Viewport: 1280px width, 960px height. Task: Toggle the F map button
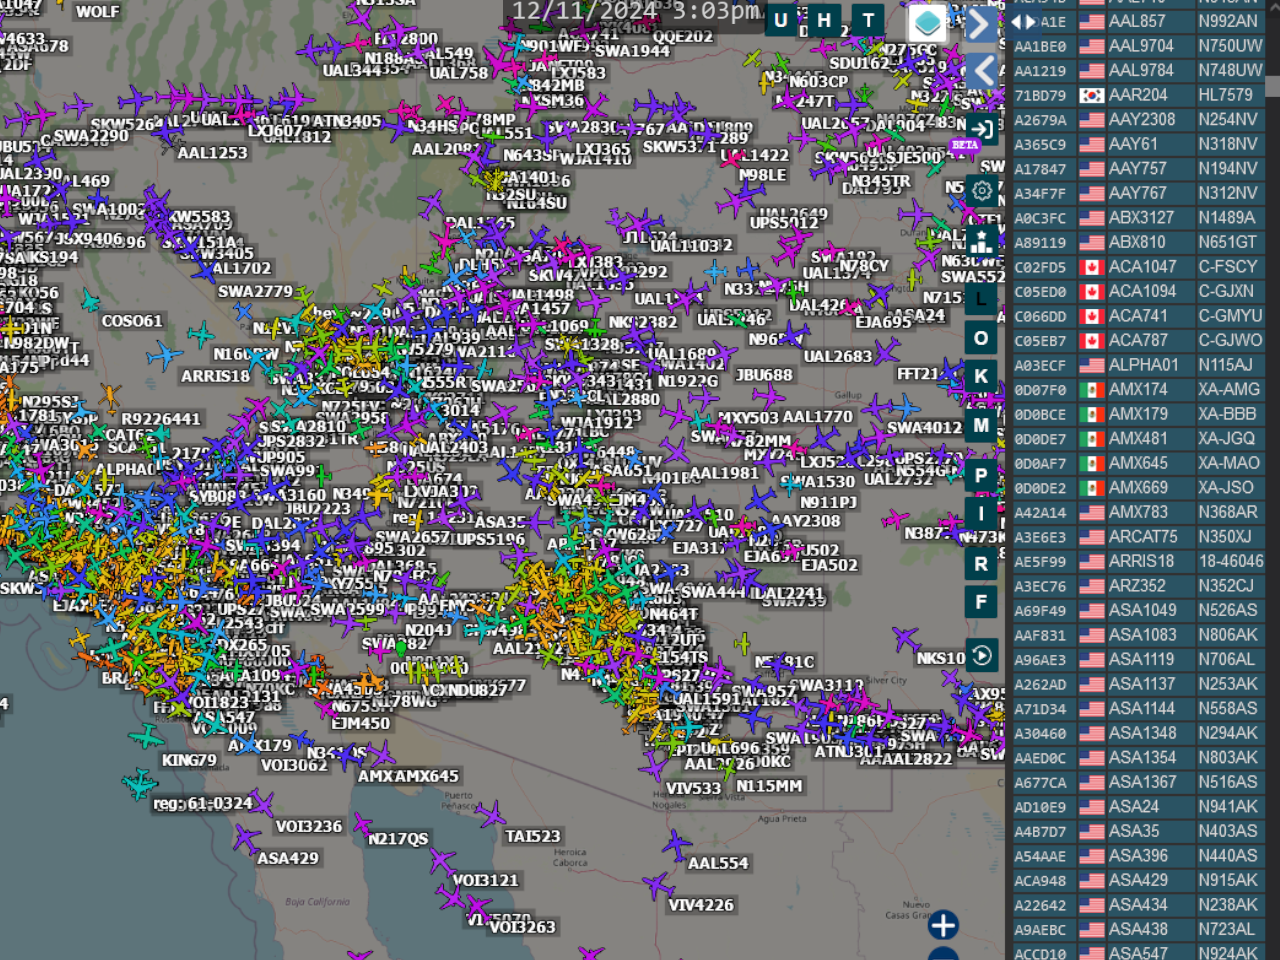coord(981,602)
